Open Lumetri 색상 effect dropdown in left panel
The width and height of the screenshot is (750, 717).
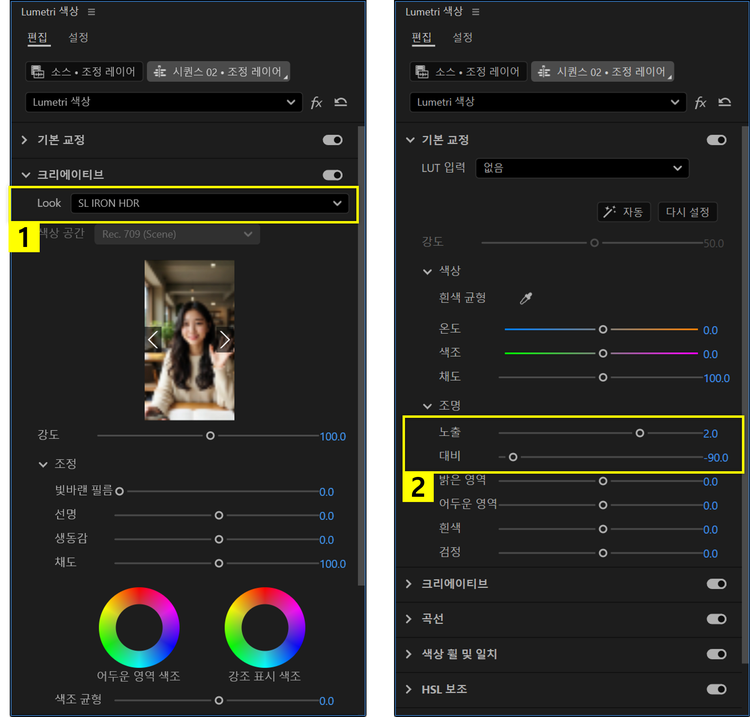coord(164,102)
